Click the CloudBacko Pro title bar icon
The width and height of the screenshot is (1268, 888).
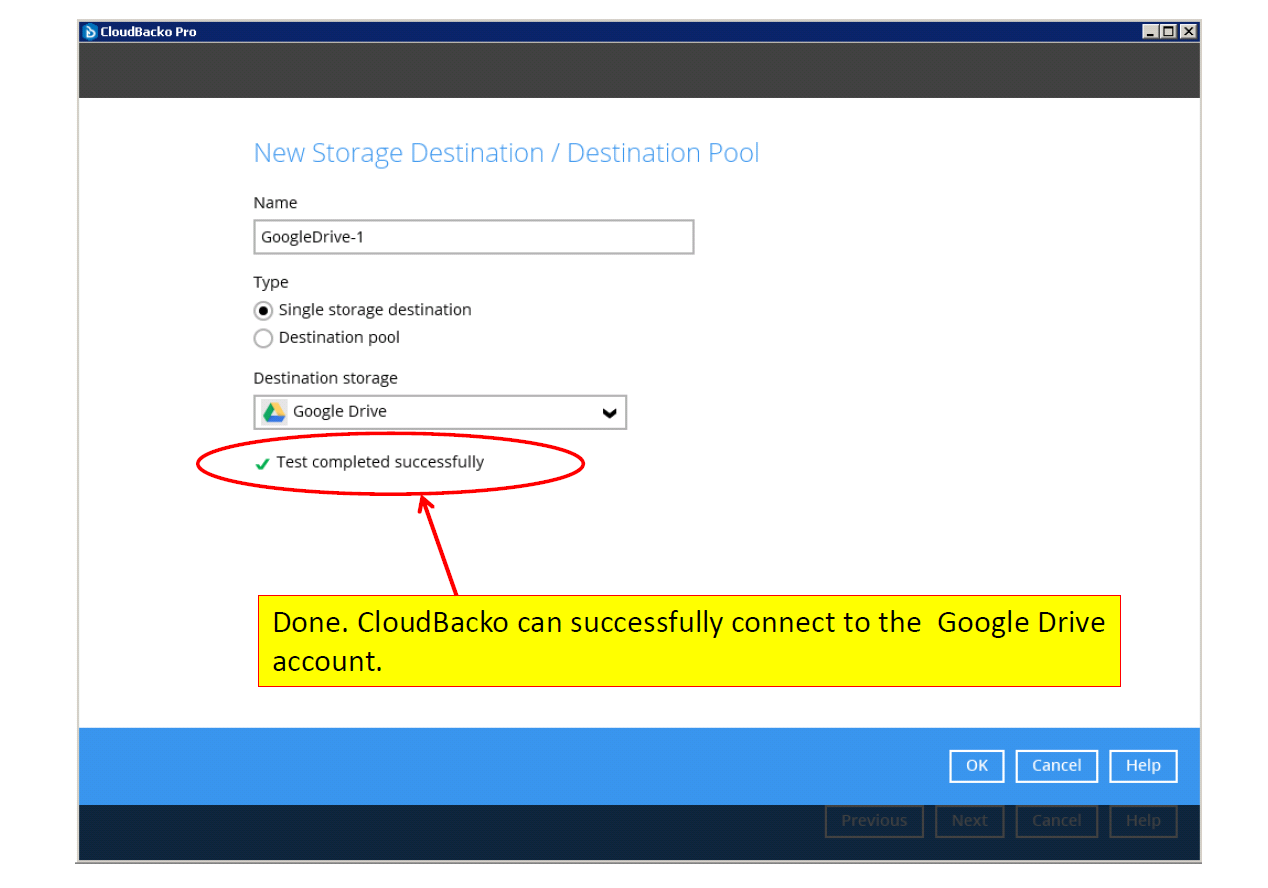coord(90,32)
